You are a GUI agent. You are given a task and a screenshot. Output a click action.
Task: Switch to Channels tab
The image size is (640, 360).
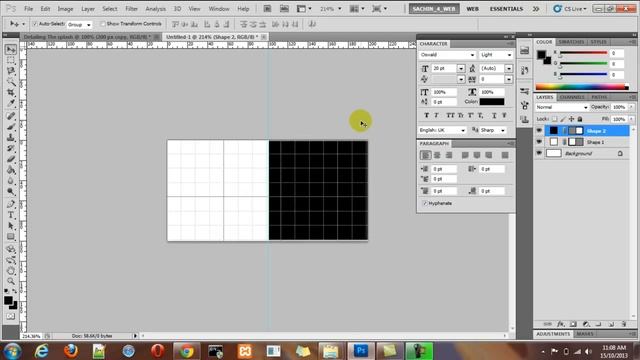[x=572, y=97]
